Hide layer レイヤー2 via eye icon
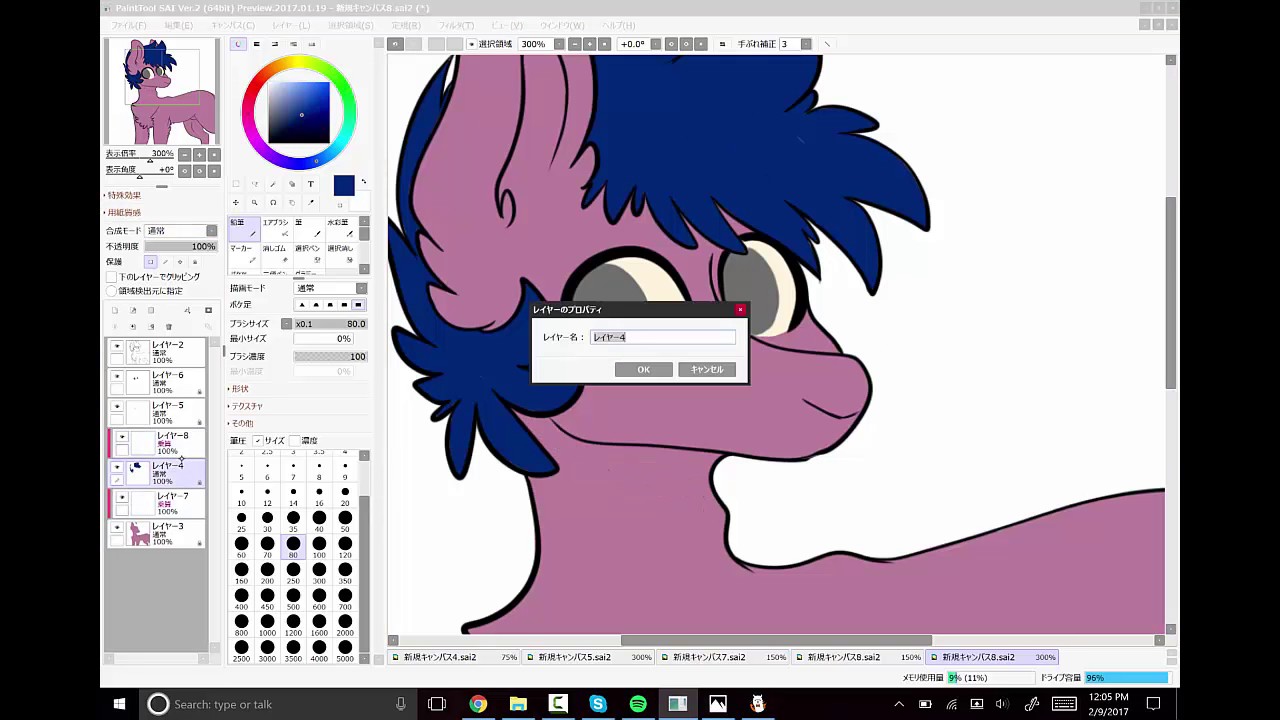The height and width of the screenshot is (720, 1280). 117,347
